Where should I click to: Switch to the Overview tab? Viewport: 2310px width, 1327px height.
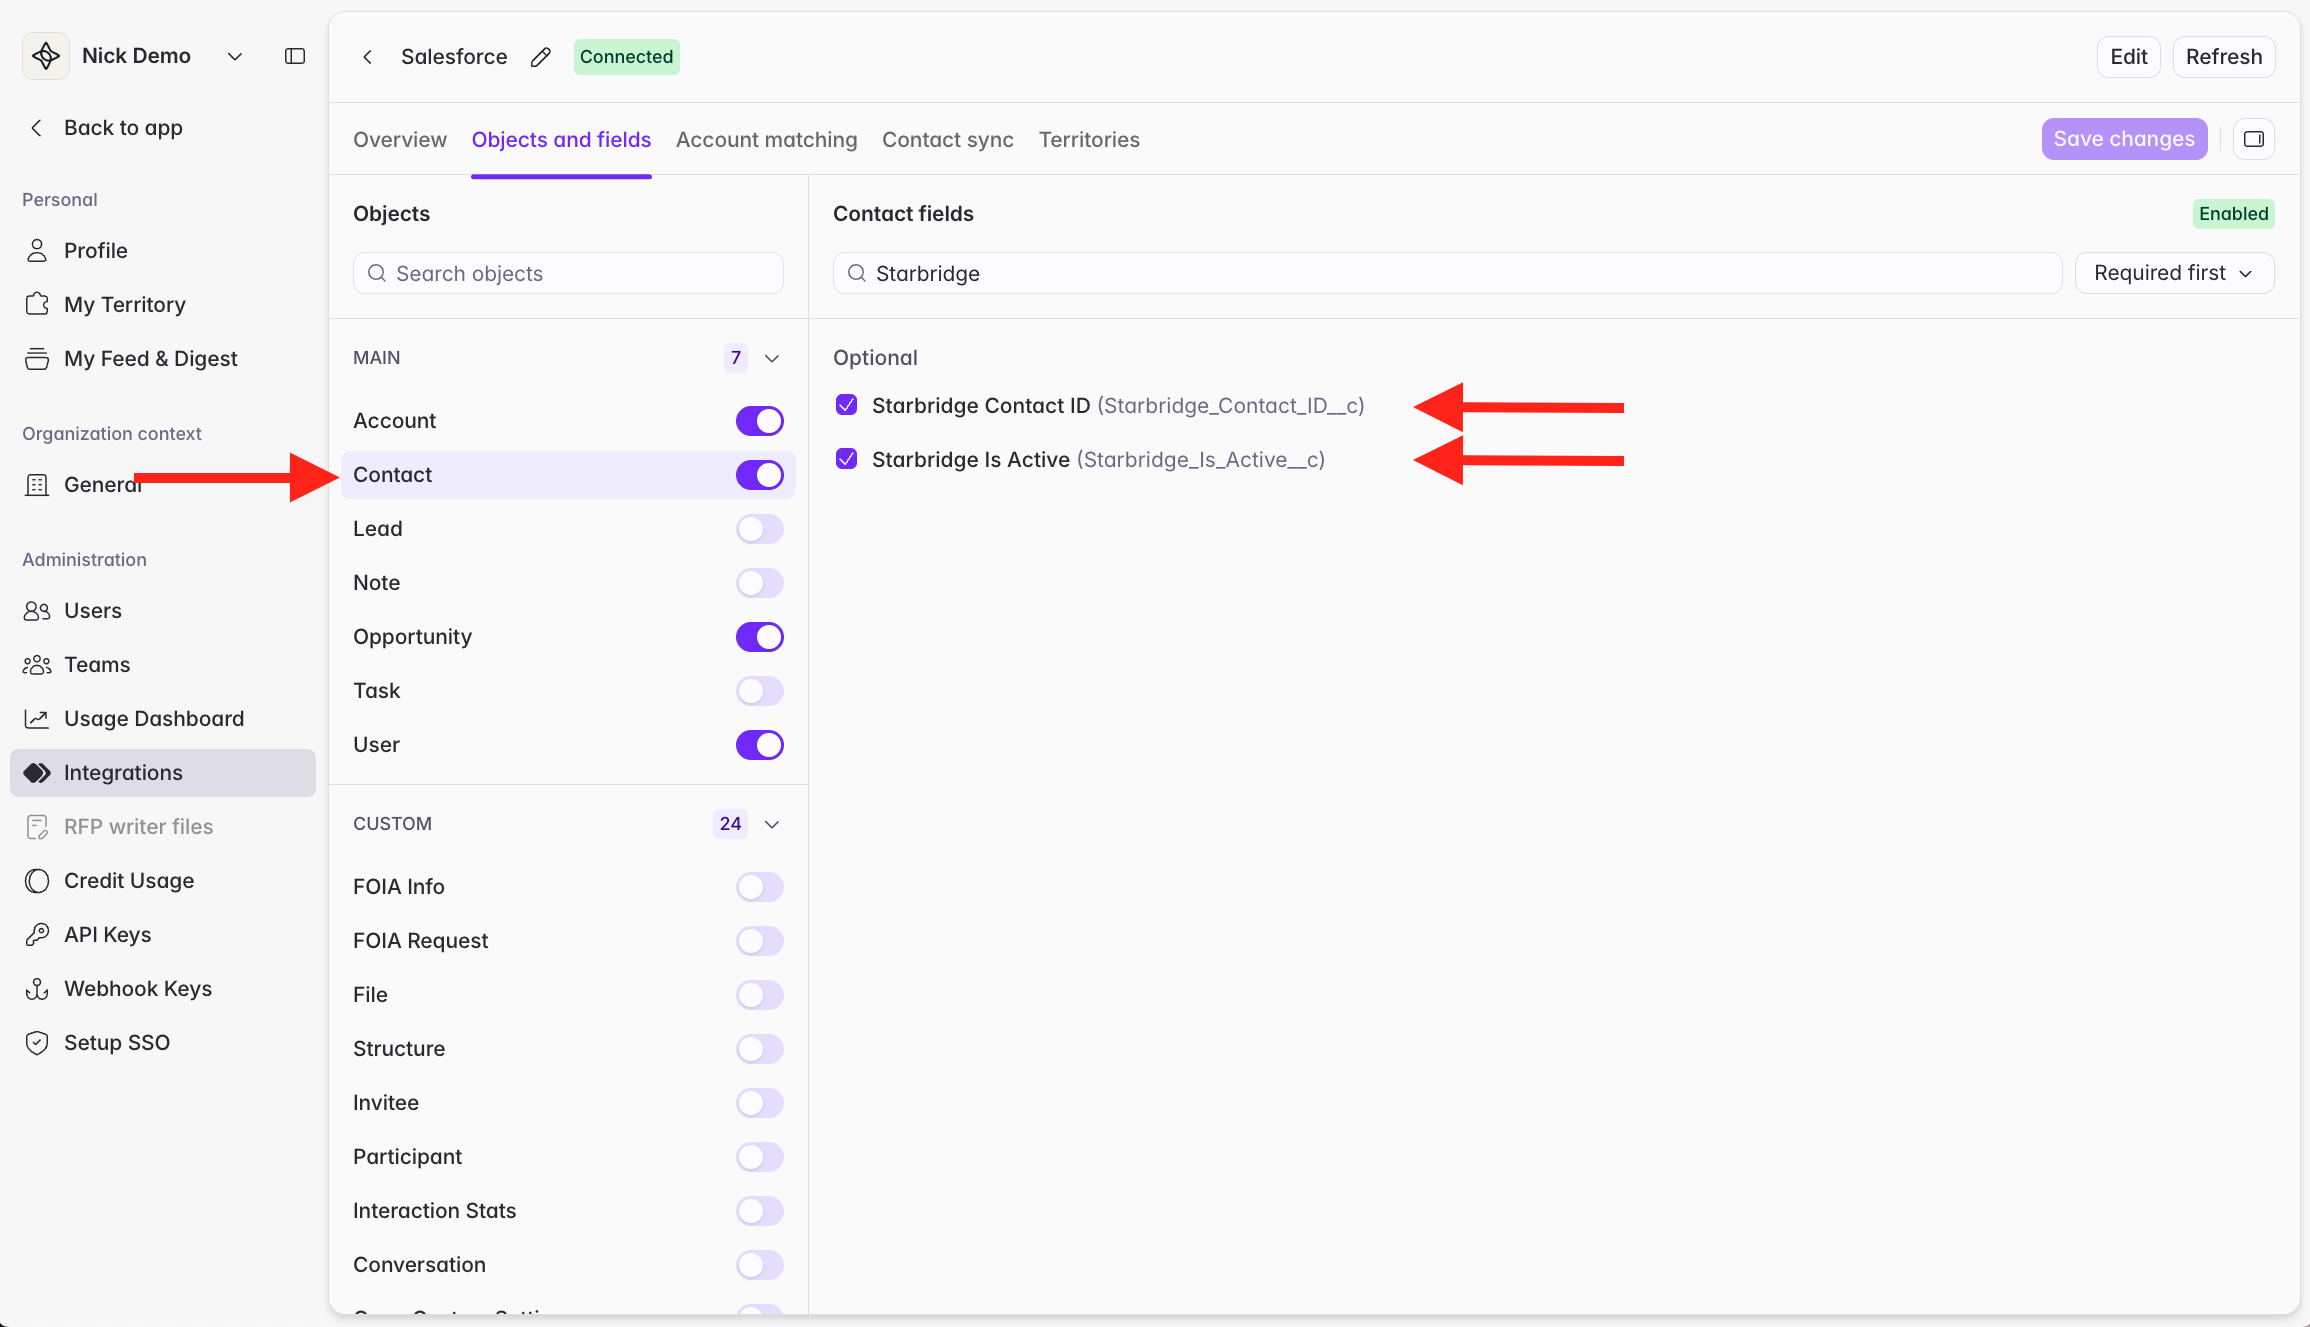point(400,140)
